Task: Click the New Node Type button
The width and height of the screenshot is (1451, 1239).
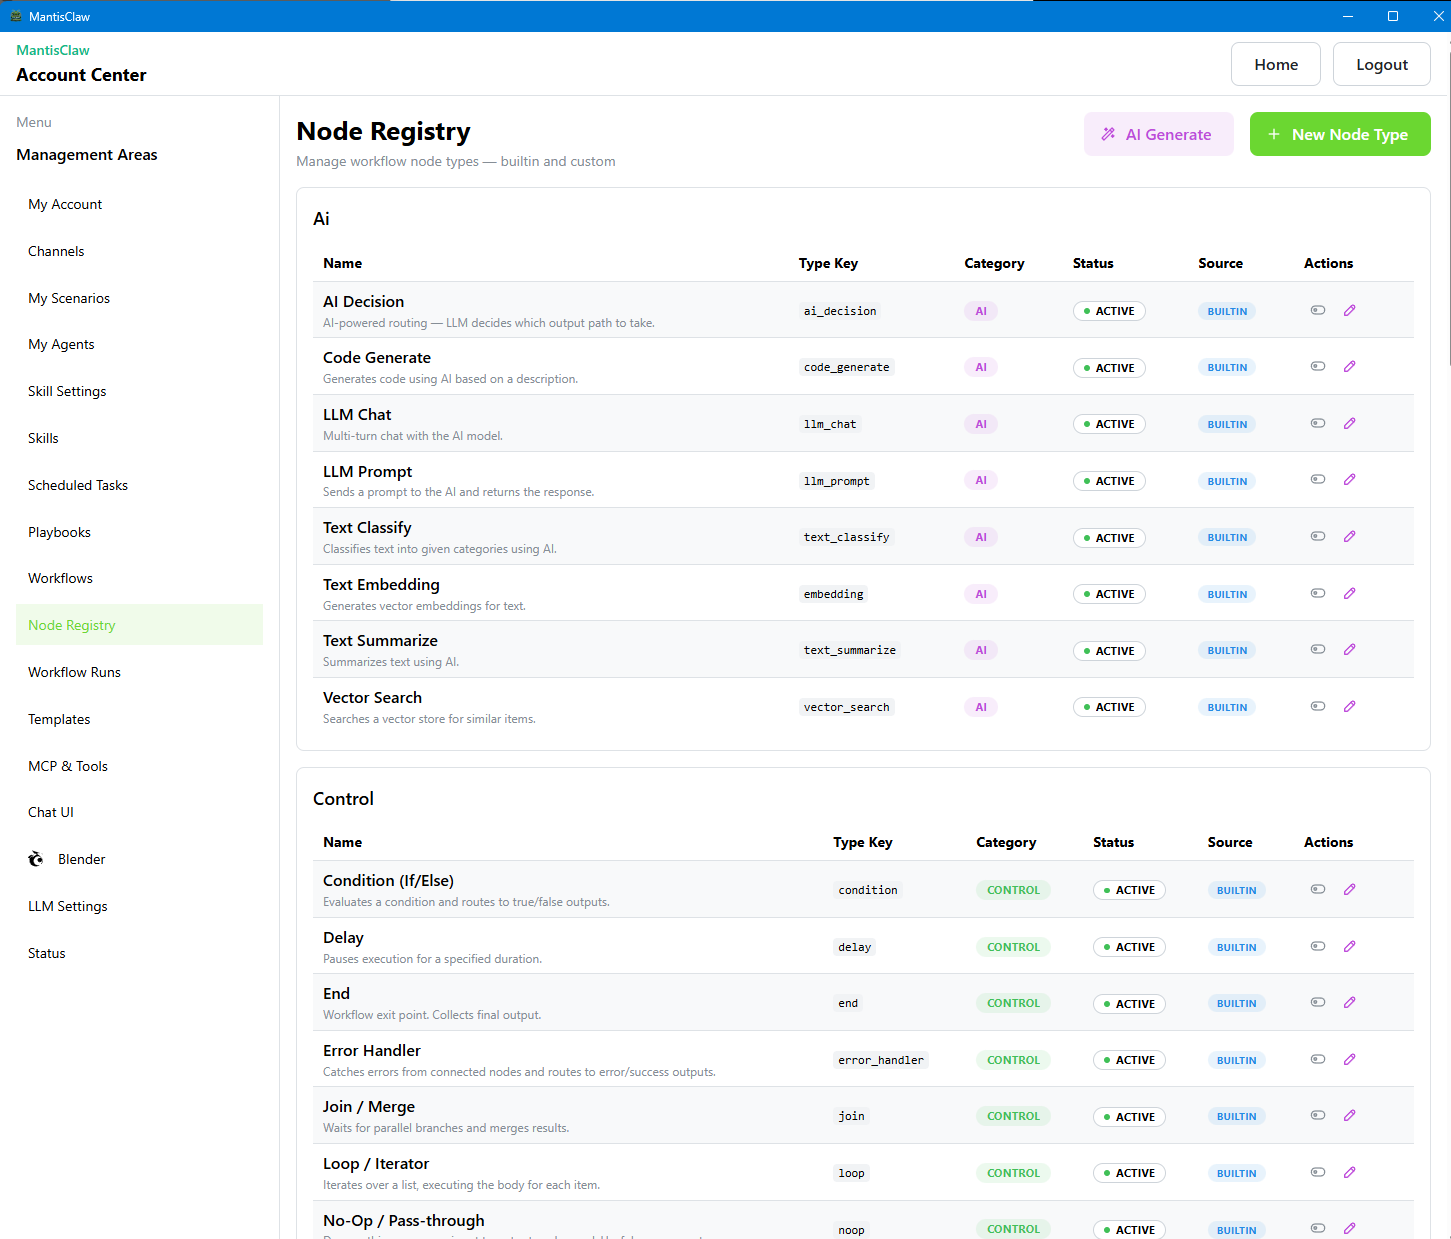Action: click(1340, 133)
